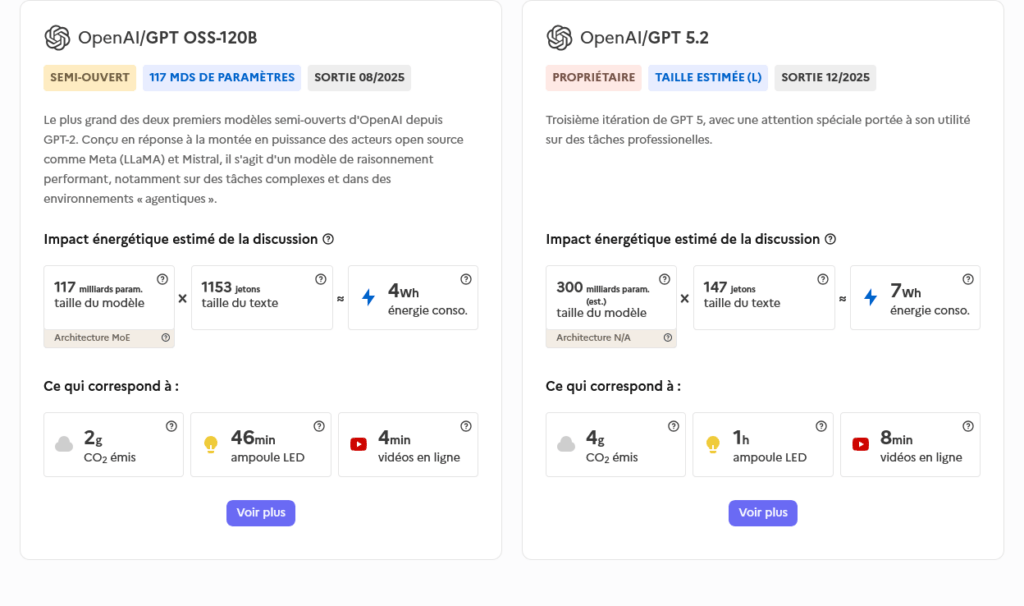Image resolution: width=1024 pixels, height=606 pixels.
Task: Click the SORTIE 08/2025 badge
Action: point(359,78)
